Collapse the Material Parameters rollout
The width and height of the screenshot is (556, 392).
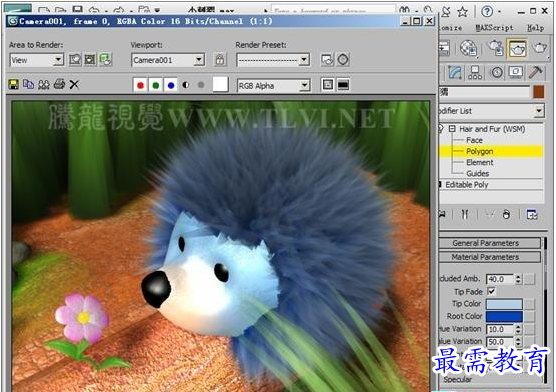(x=489, y=257)
